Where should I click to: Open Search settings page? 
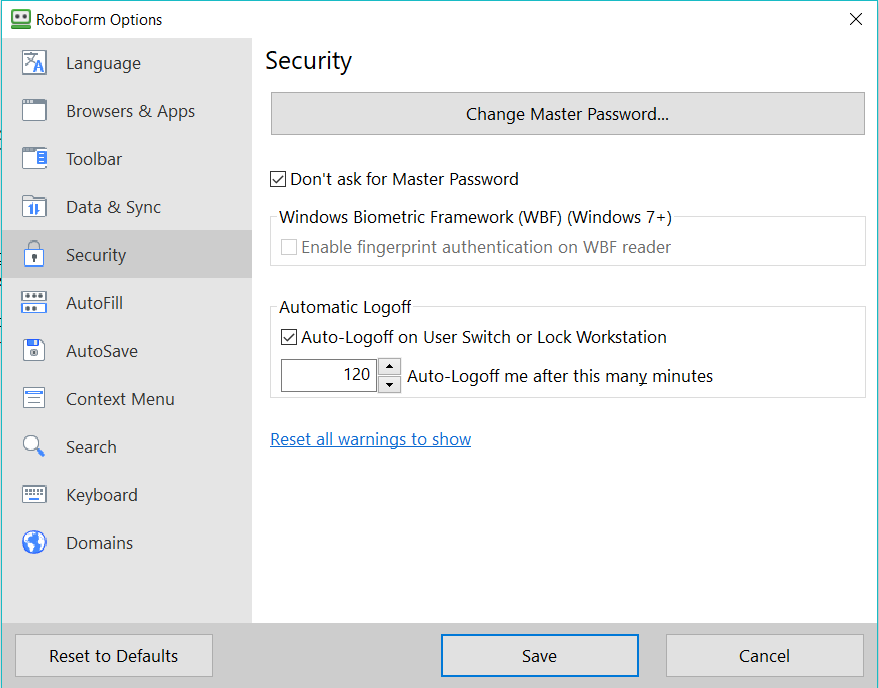pos(127,446)
